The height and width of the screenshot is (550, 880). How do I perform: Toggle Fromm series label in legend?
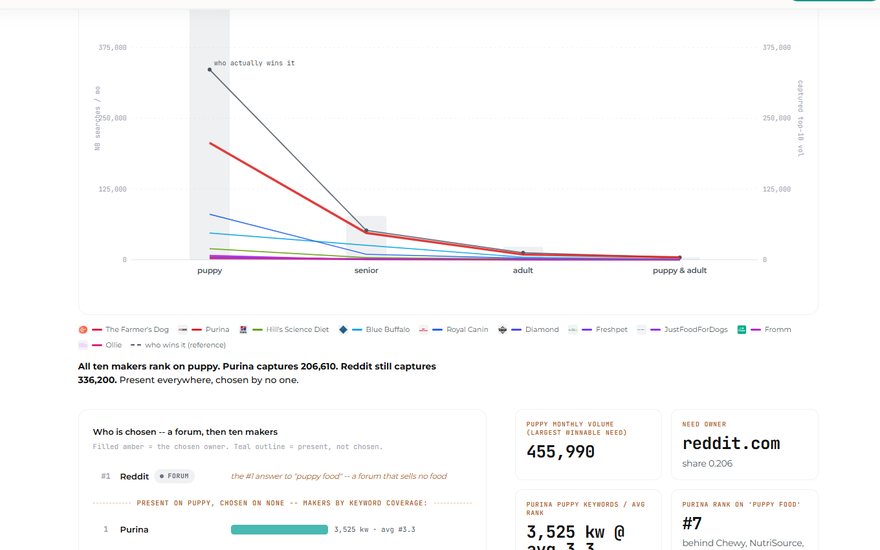click(x=778, y=329)
